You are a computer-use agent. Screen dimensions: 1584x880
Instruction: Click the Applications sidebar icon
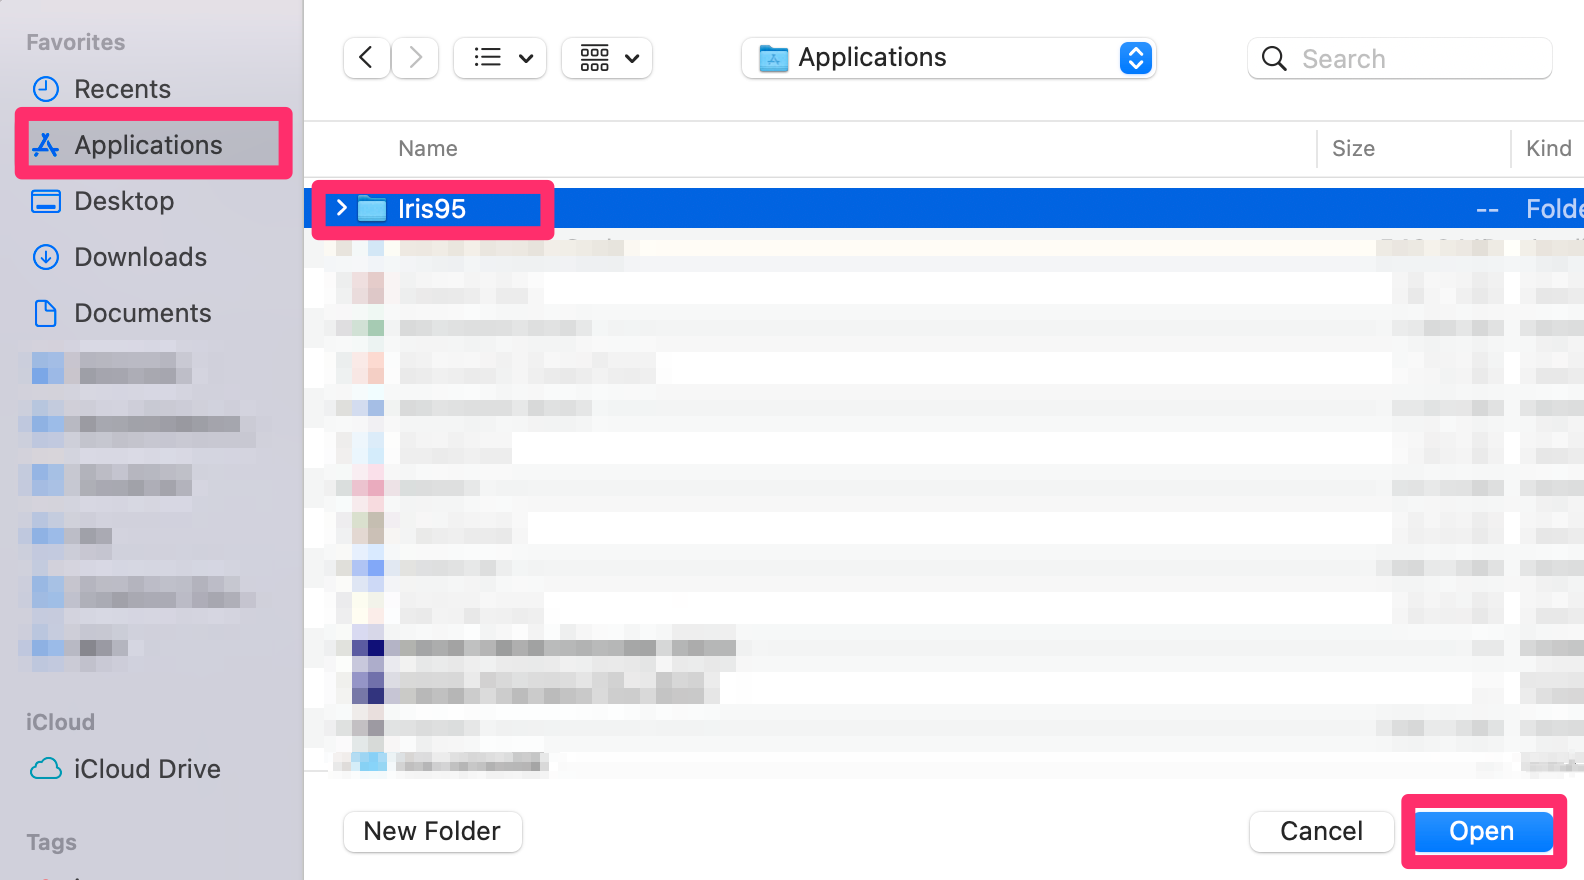pyautogui.click(x=46, y=146)
